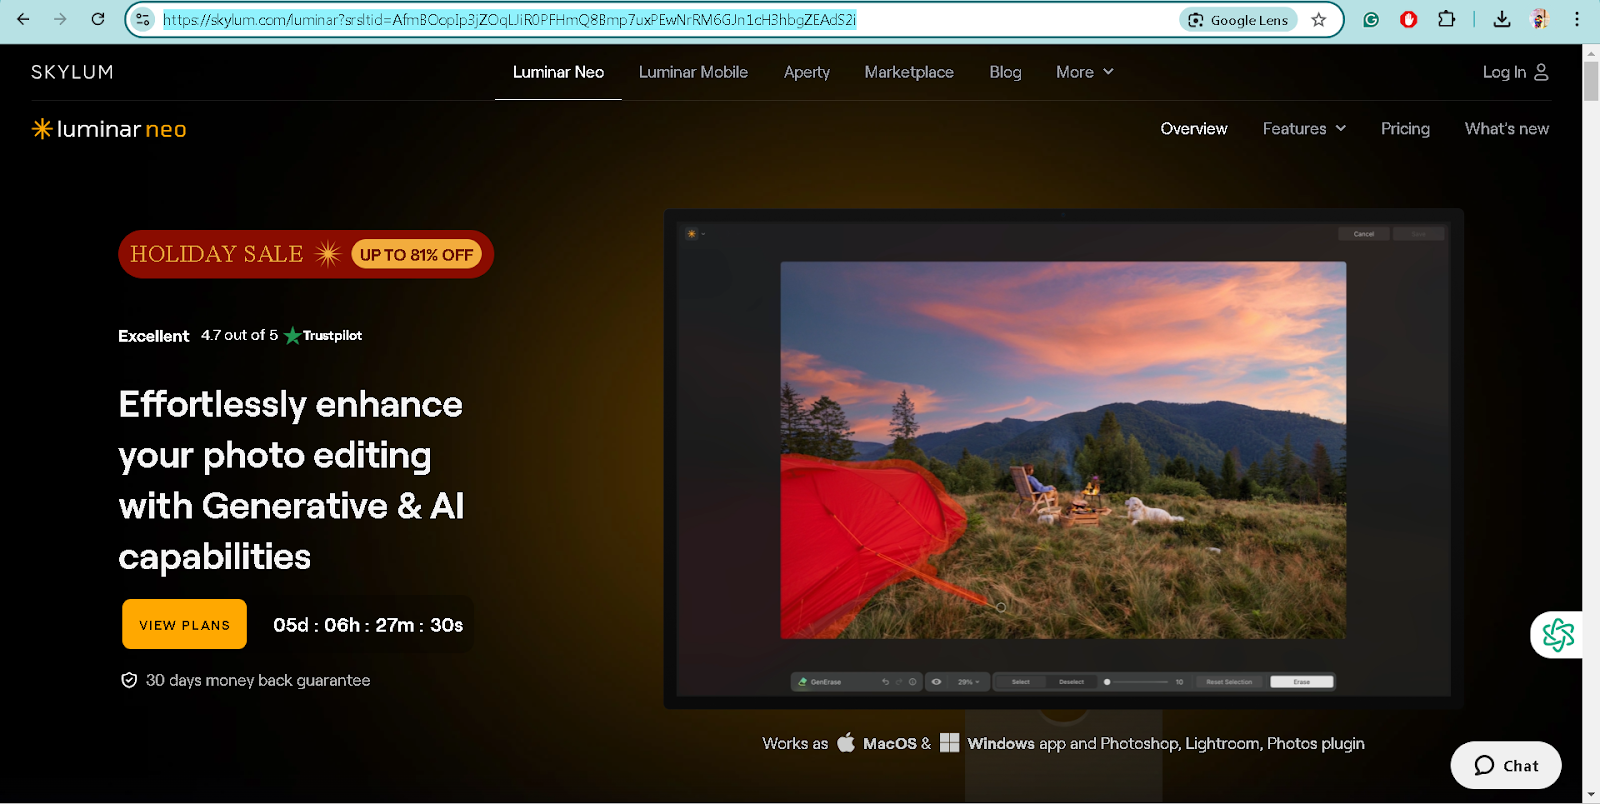Viewport: 1600px width, 804px height.
Task: Click the UP TO 81% OFF badge
Action: coord(416,254)
